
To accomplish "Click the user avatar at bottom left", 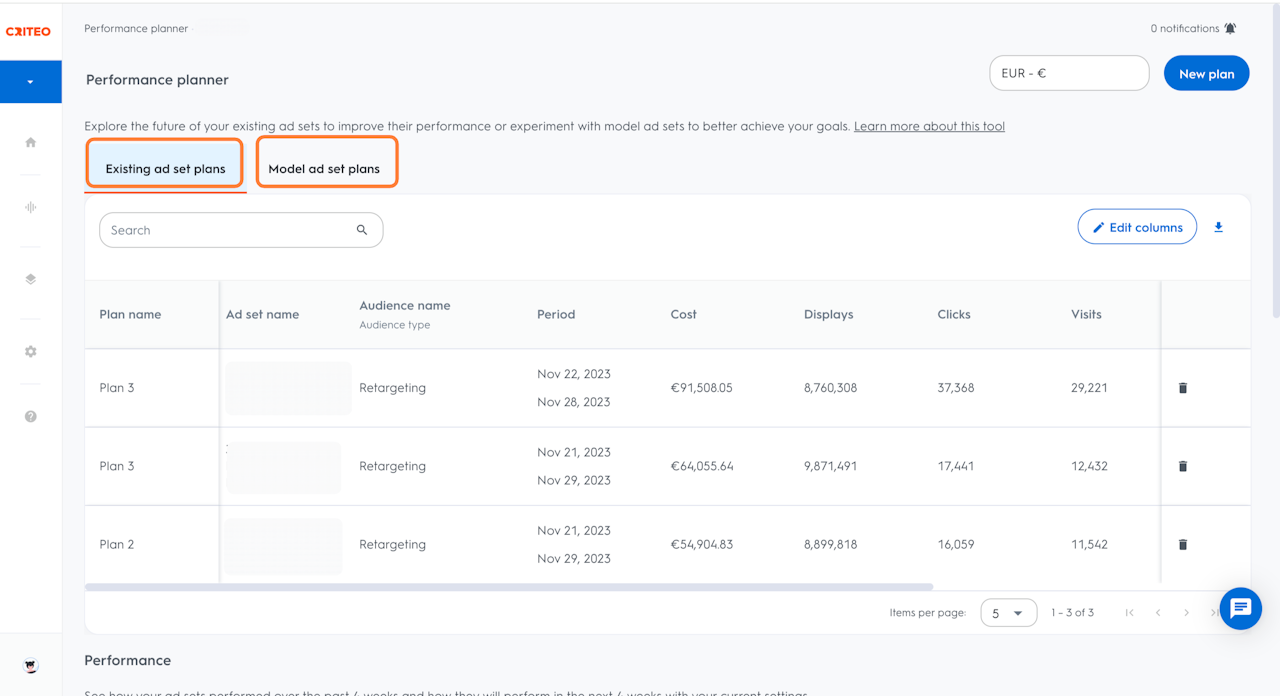I will [x=31, y=666].
